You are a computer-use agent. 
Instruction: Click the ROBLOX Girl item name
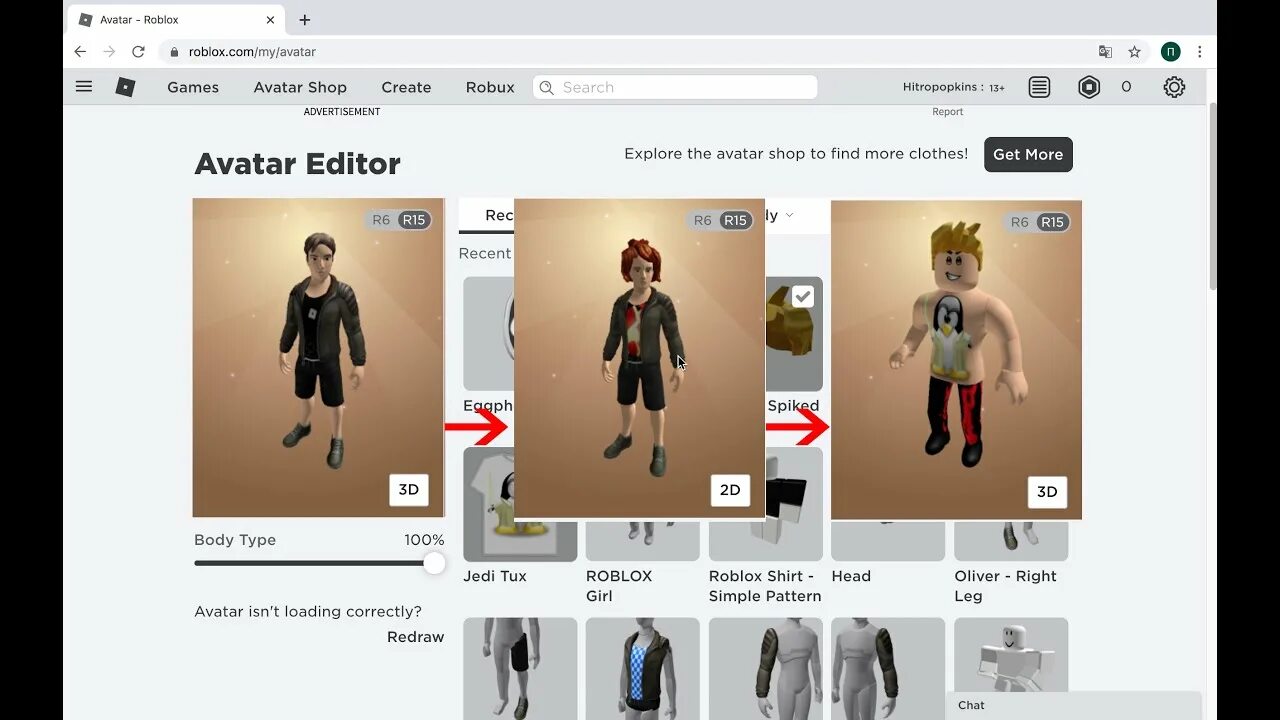coord(619,586)
